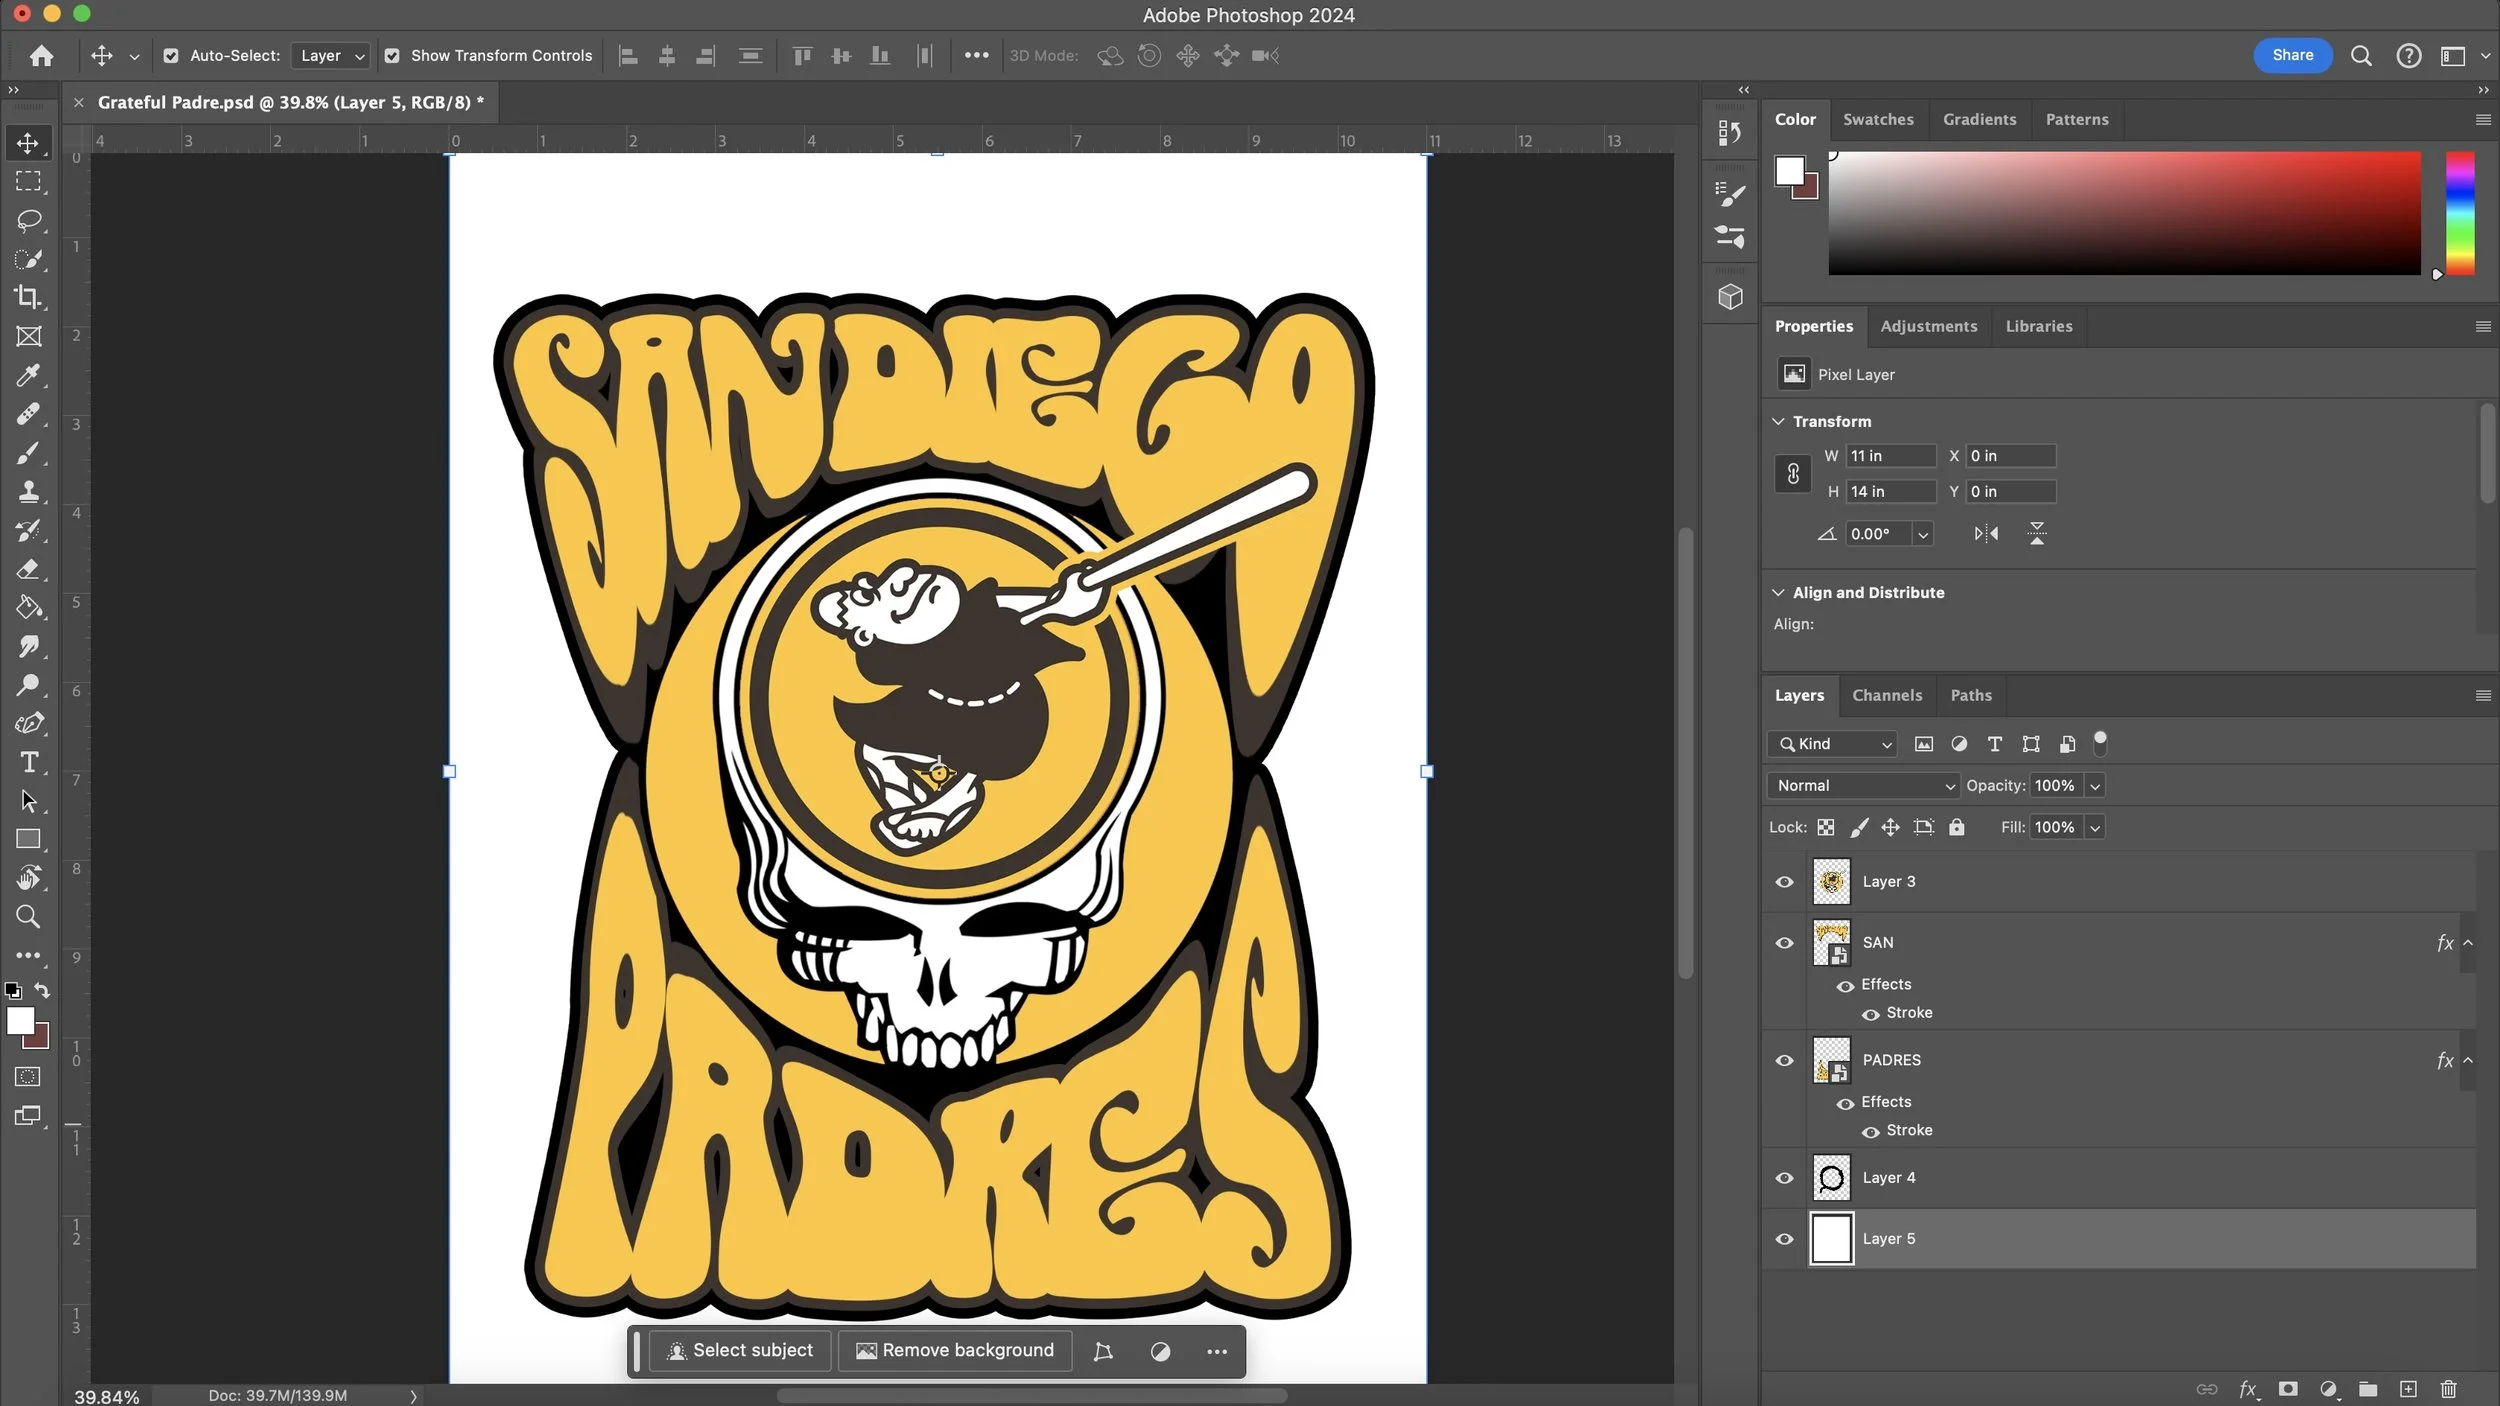Open the Kind filter dropdown
This screenshot has width=2500, height=1406.
click(1833, 744)
